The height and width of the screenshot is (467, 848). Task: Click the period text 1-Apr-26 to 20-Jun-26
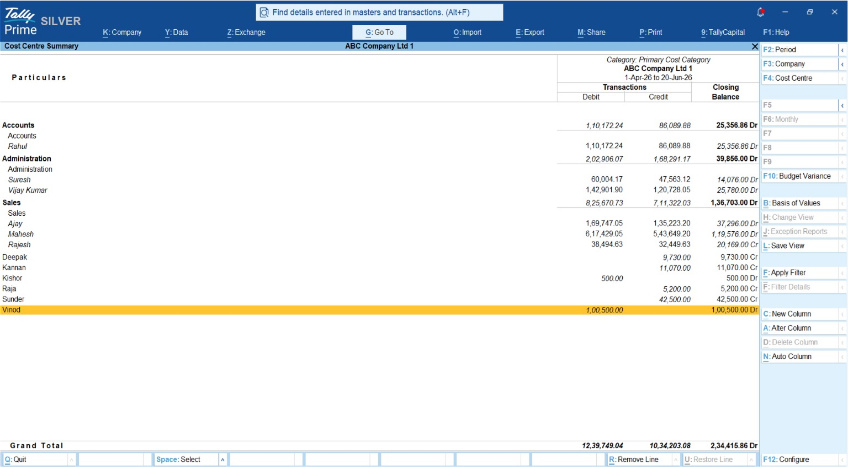pos(658,78)
